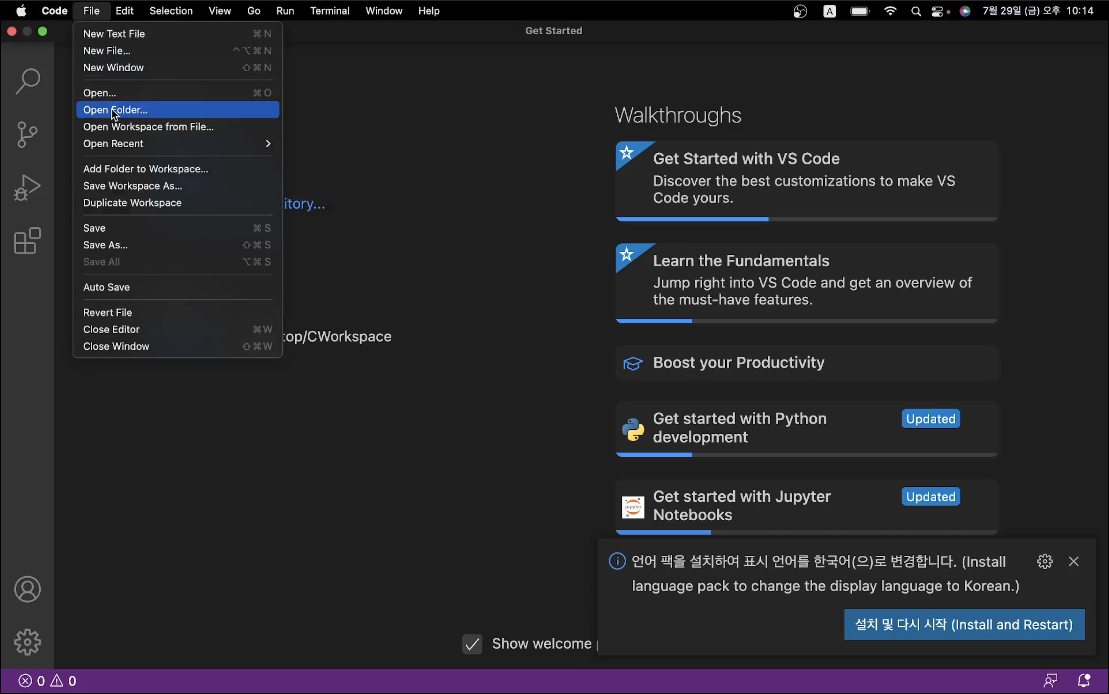Image resolution: width=1109 pixels, height=694 pixels.
Task: Click the Updated badge on Jupyter walkthrough
Action: tap(931, 497)
